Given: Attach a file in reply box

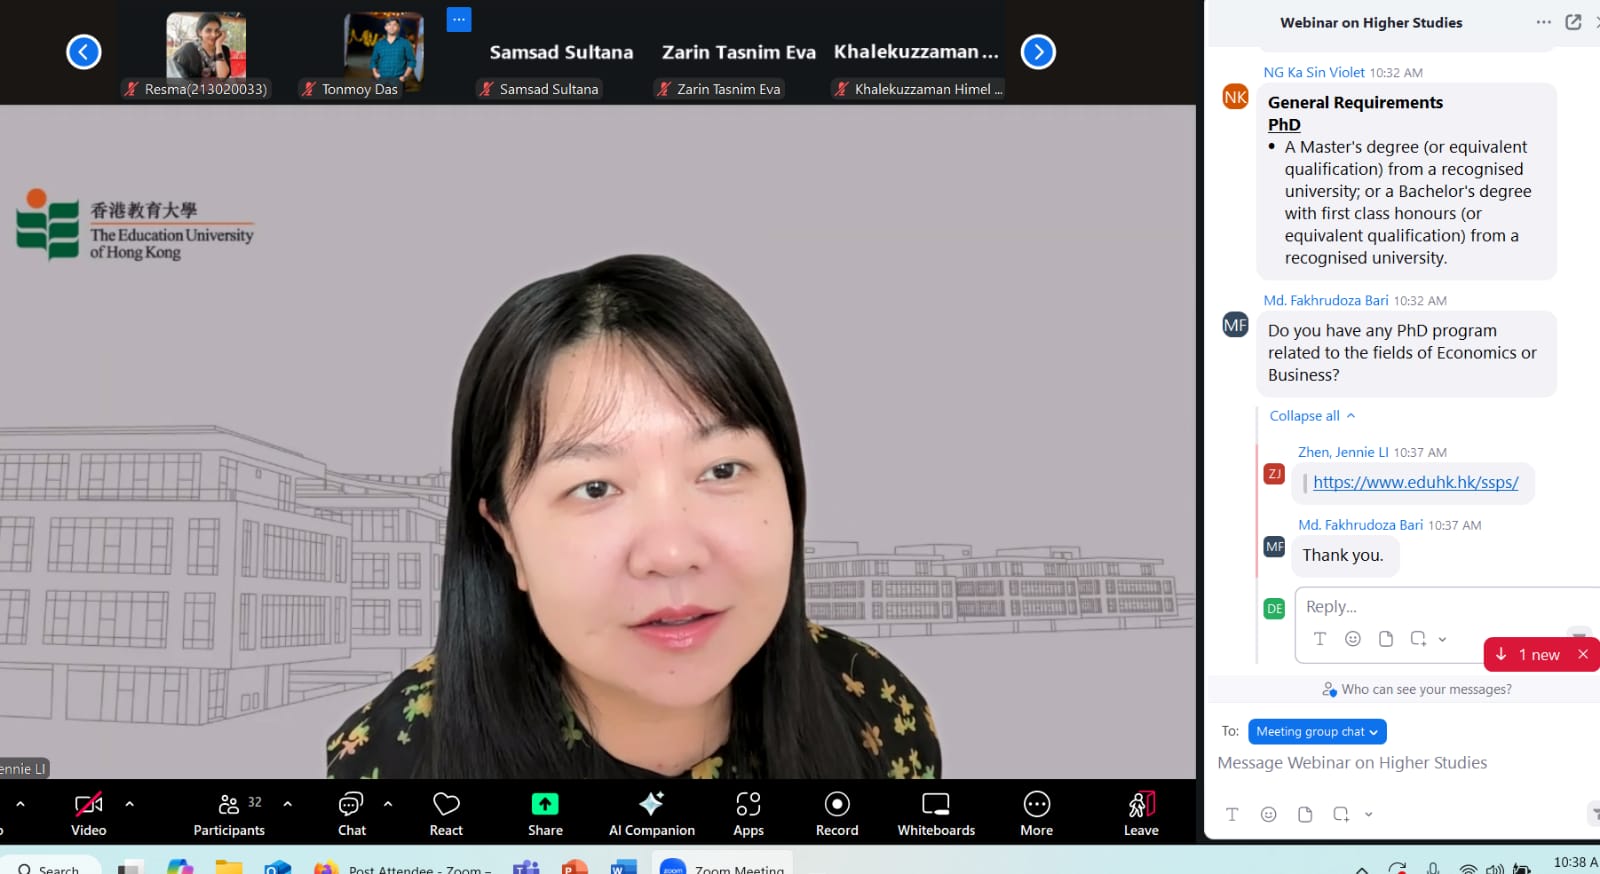Looking at the screenshot, I should pyautogui.click(x=1386, y=639).
